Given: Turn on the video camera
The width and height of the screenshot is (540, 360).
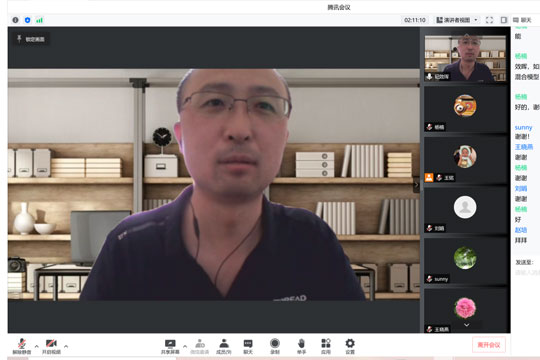Looking at the screenshot, I should tap(51, 347).
